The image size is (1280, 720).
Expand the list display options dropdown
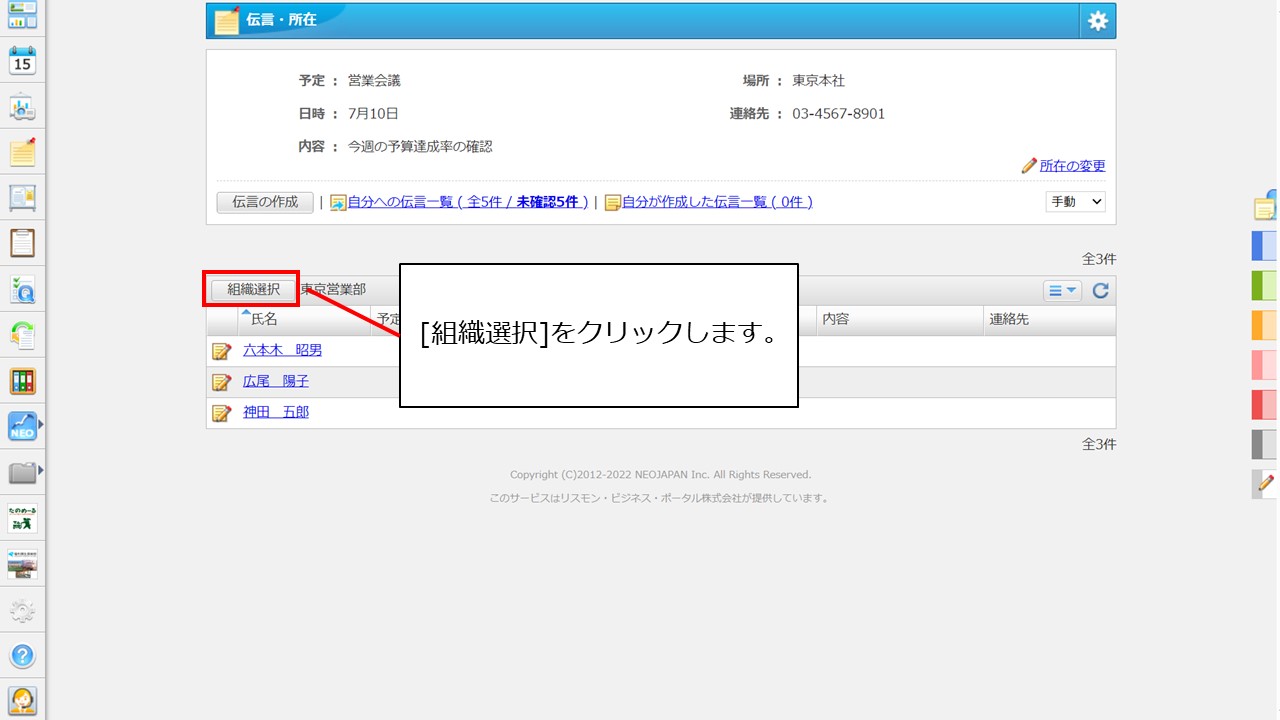tap(1062, 291)
